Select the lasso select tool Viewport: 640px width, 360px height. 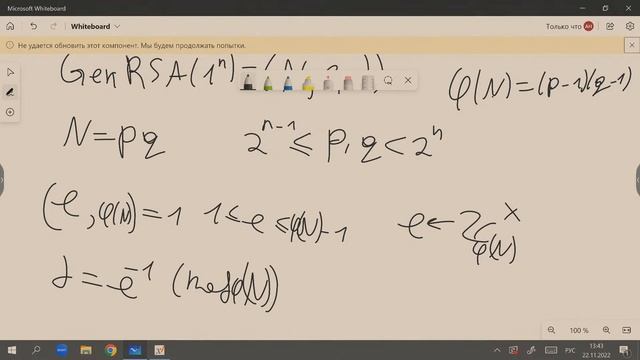click(x=388, y=80)
